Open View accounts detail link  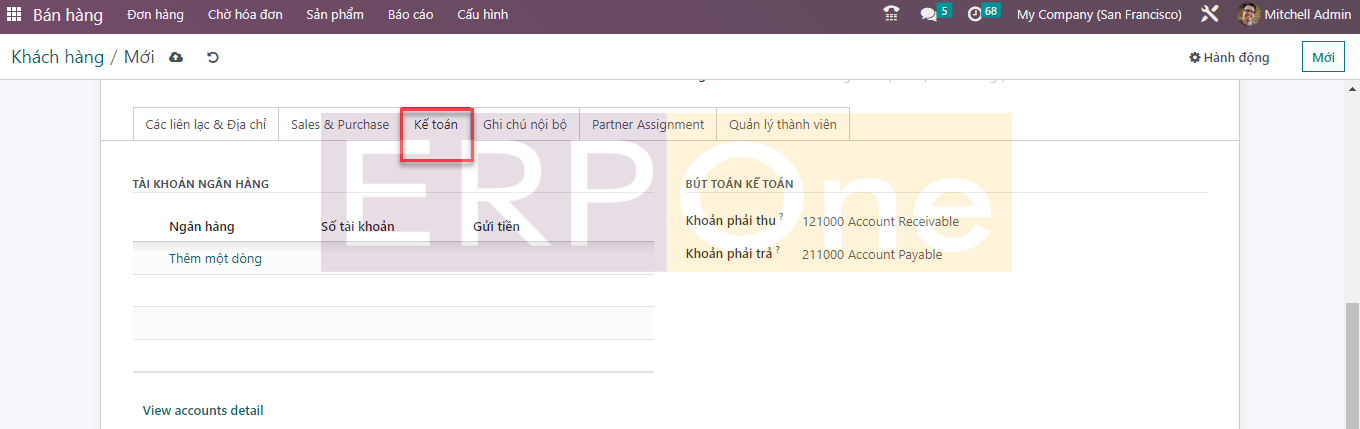[x=203, y=411]
